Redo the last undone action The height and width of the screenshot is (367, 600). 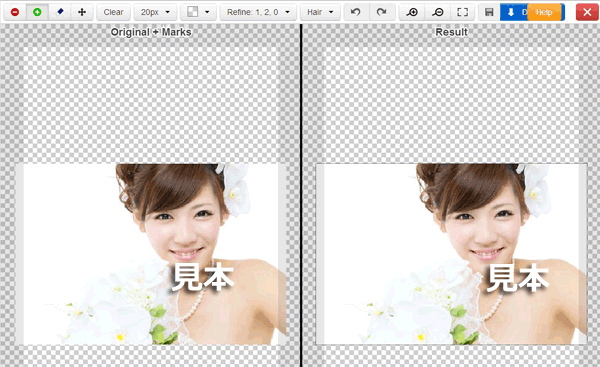click(382, 12)
